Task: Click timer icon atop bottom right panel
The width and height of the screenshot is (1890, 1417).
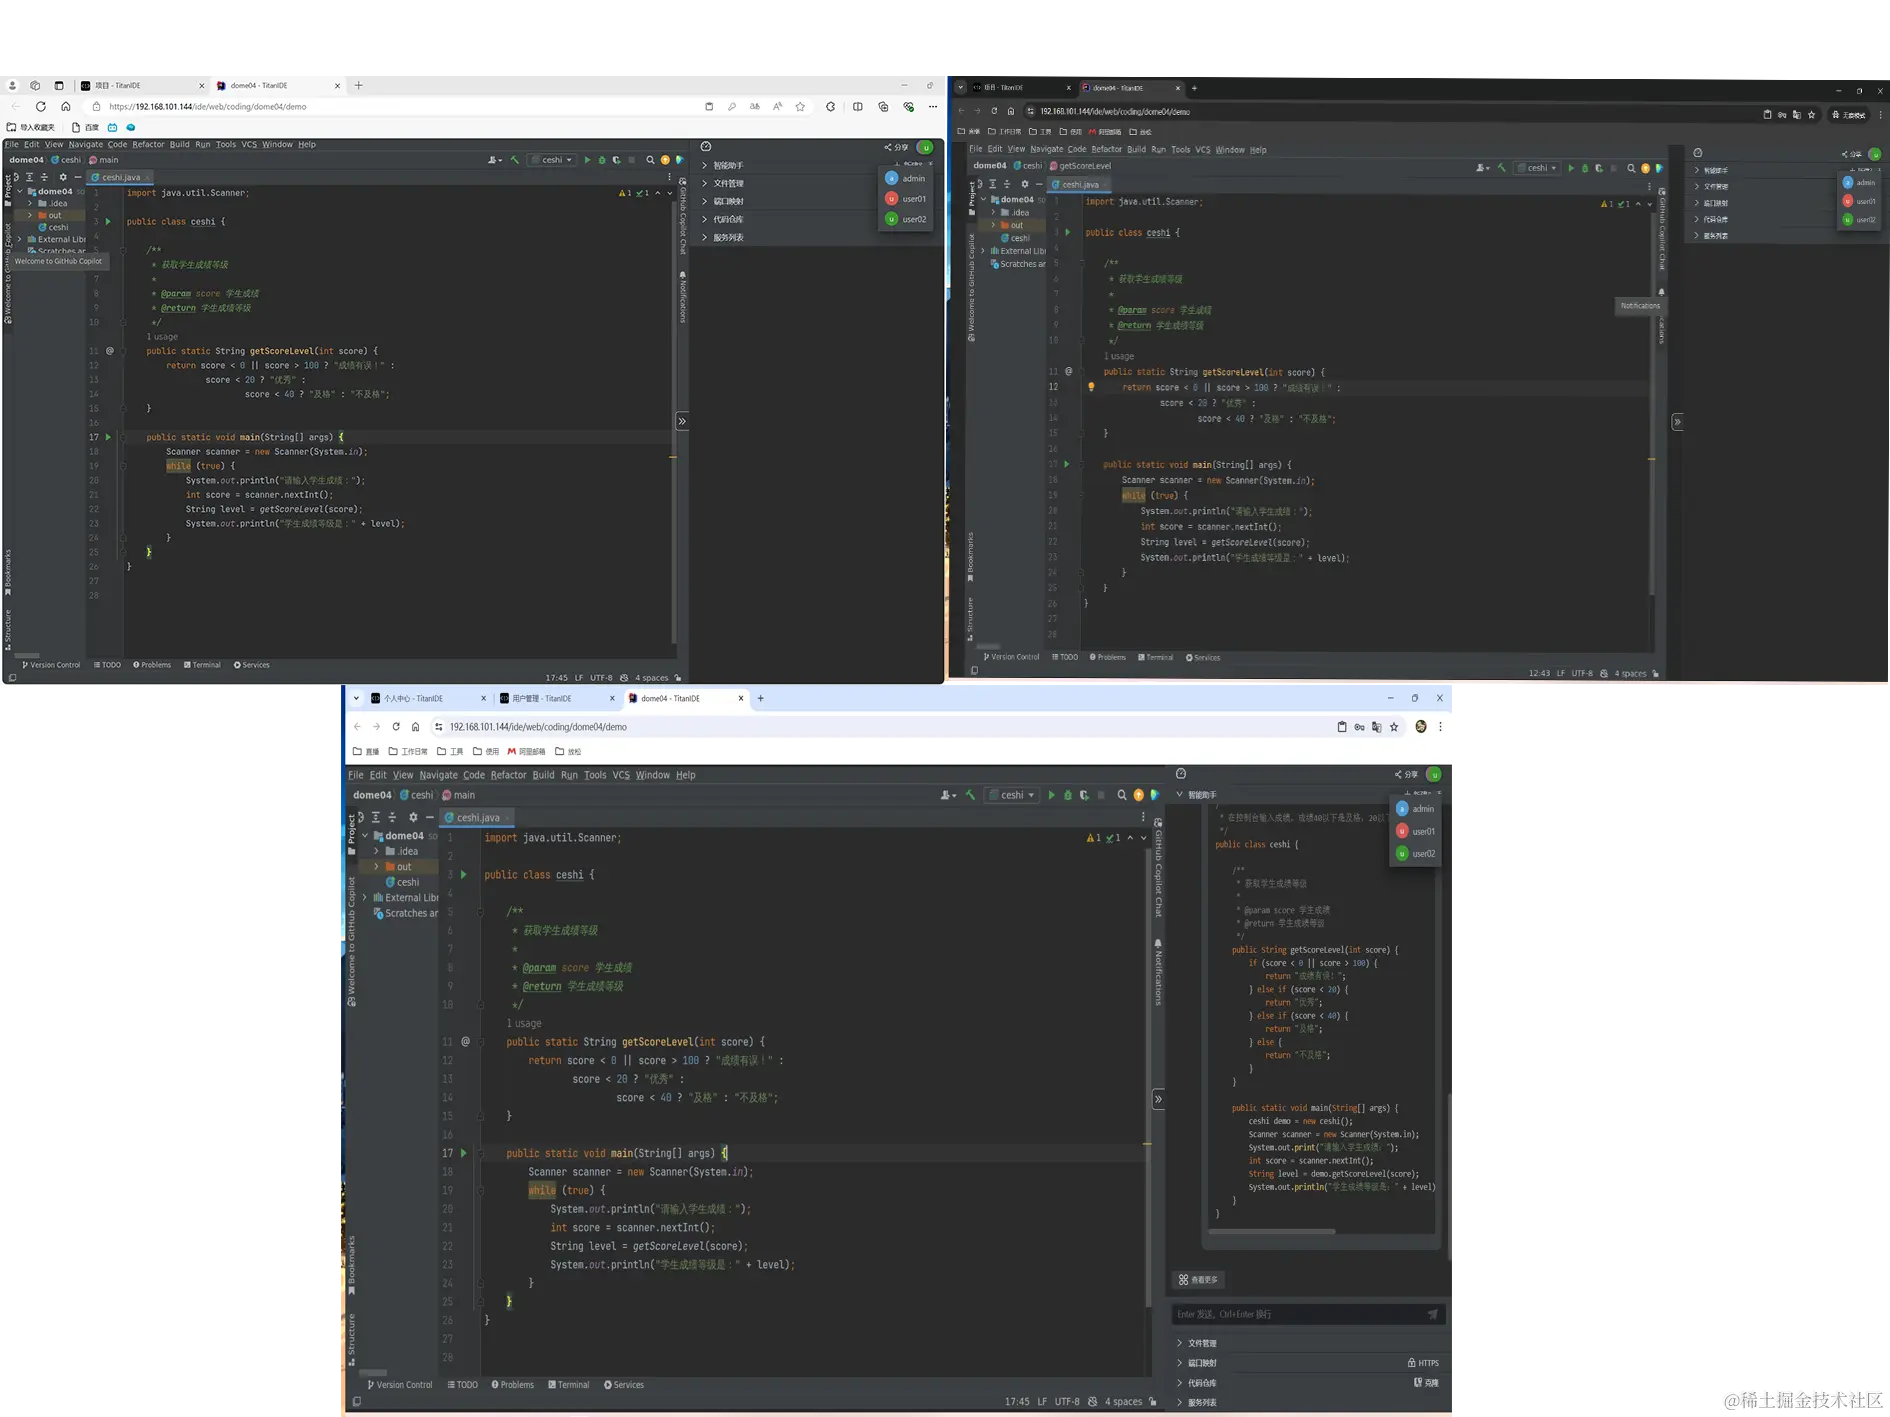Action: tap(1181, 774)
